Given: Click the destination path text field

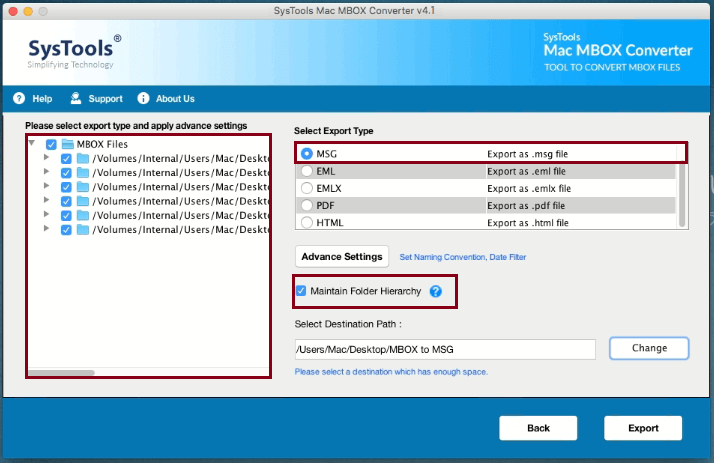Looking at the screenshot, I should [x=445, y=349].
